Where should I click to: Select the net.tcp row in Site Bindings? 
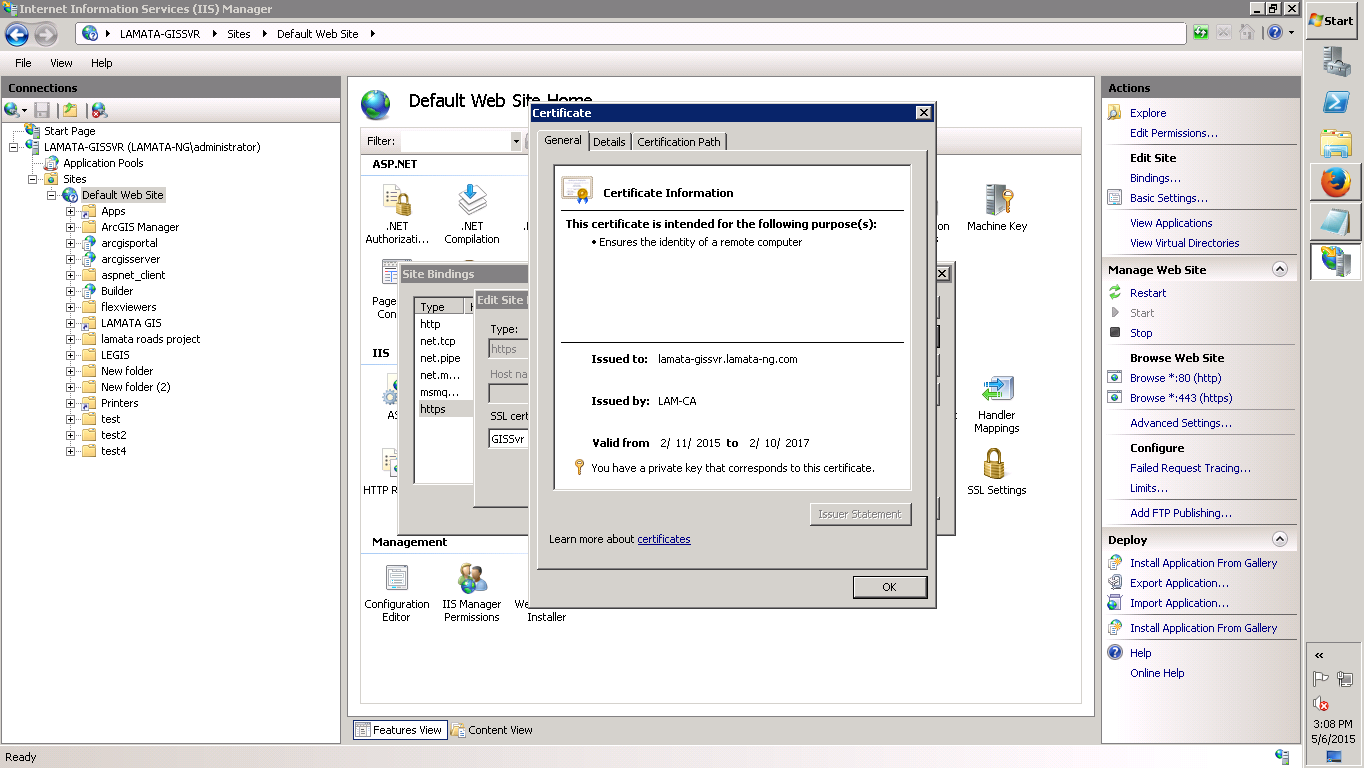[x=444, y=341]
